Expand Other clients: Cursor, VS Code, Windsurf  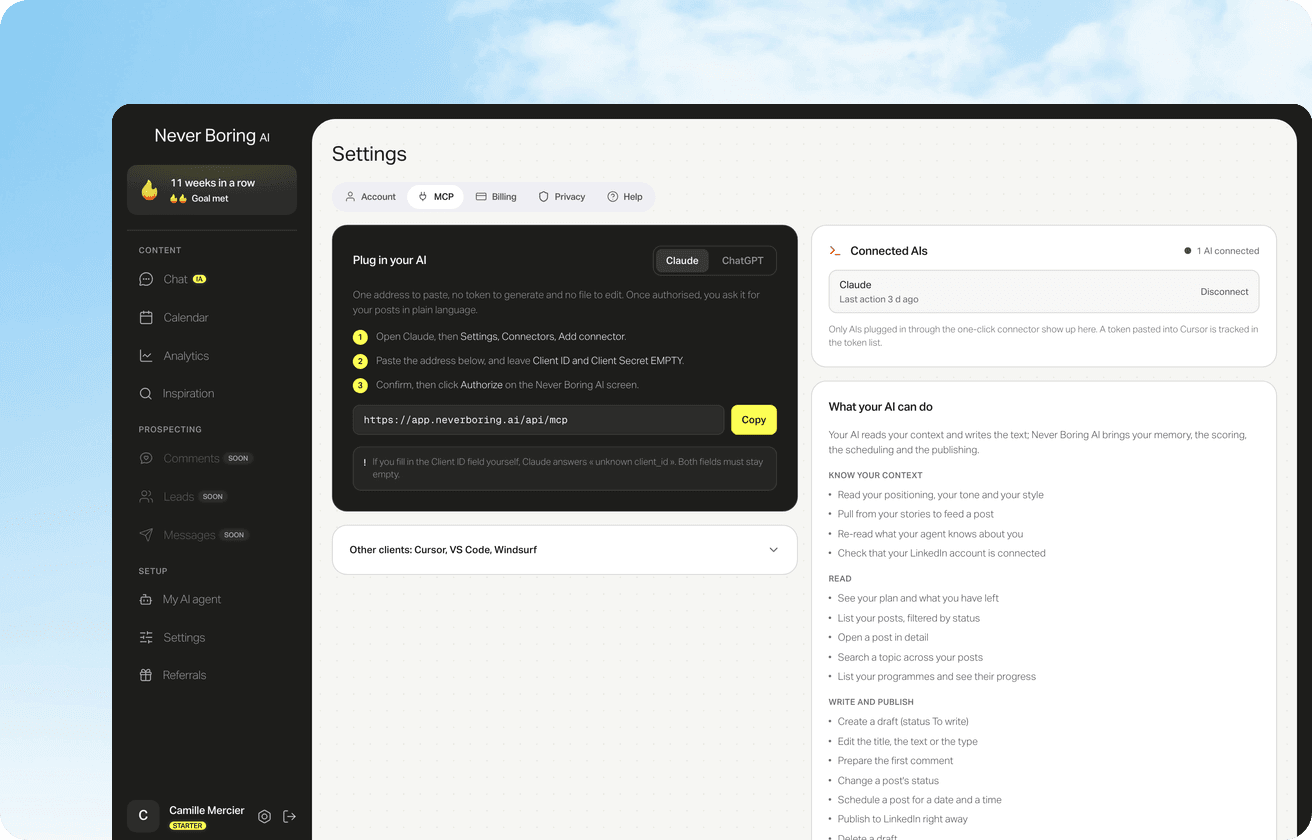pyautogui.click(x=565, y=550)
